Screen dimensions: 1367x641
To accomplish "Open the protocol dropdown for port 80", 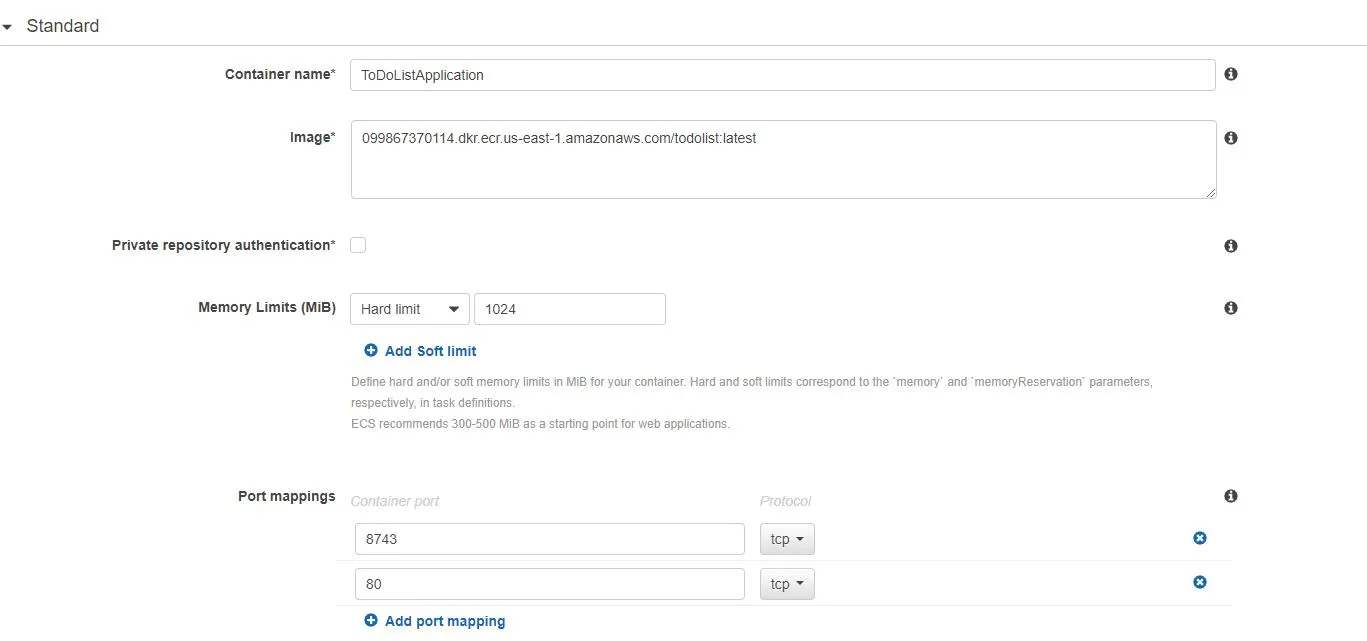I will click(787, 583).
